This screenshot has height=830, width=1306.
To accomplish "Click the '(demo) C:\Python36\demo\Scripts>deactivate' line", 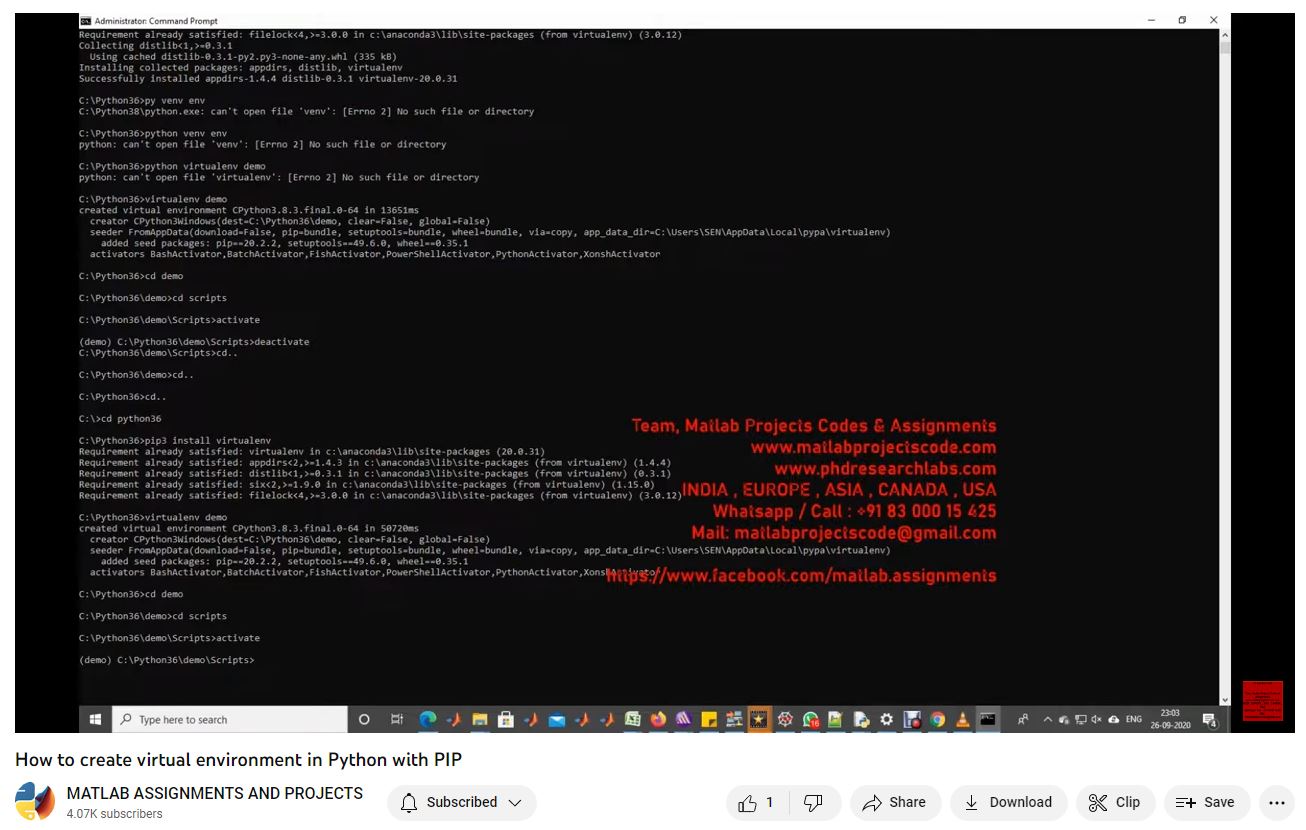I will 194,342.
